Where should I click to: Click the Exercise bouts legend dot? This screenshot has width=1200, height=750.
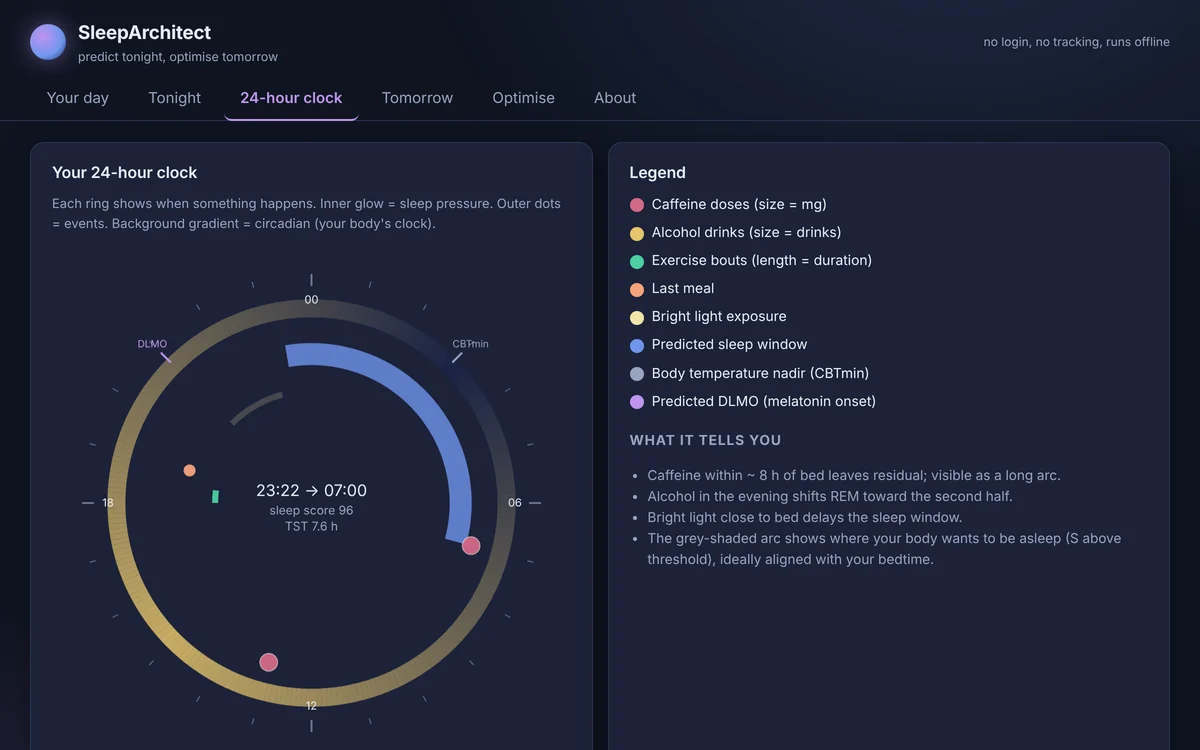pos(637,261)
